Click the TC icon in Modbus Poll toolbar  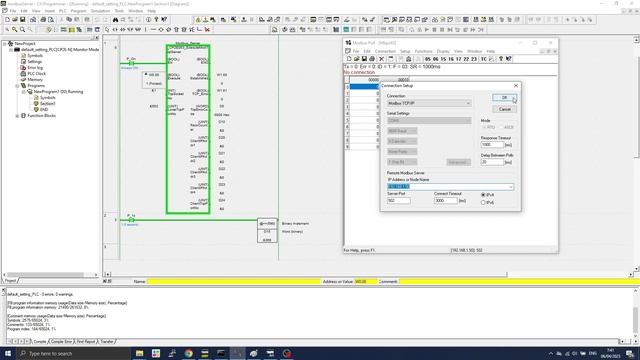point(484,59)
